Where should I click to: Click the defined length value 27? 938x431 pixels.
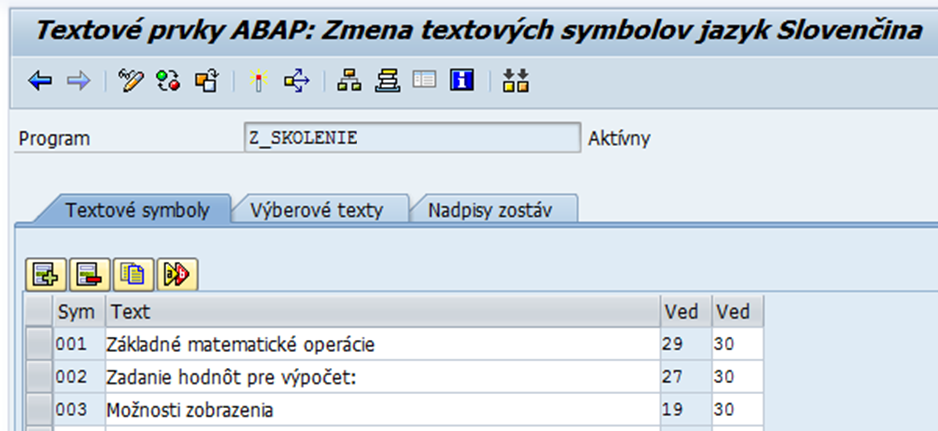pyautogui.click(x=686, y=377)
